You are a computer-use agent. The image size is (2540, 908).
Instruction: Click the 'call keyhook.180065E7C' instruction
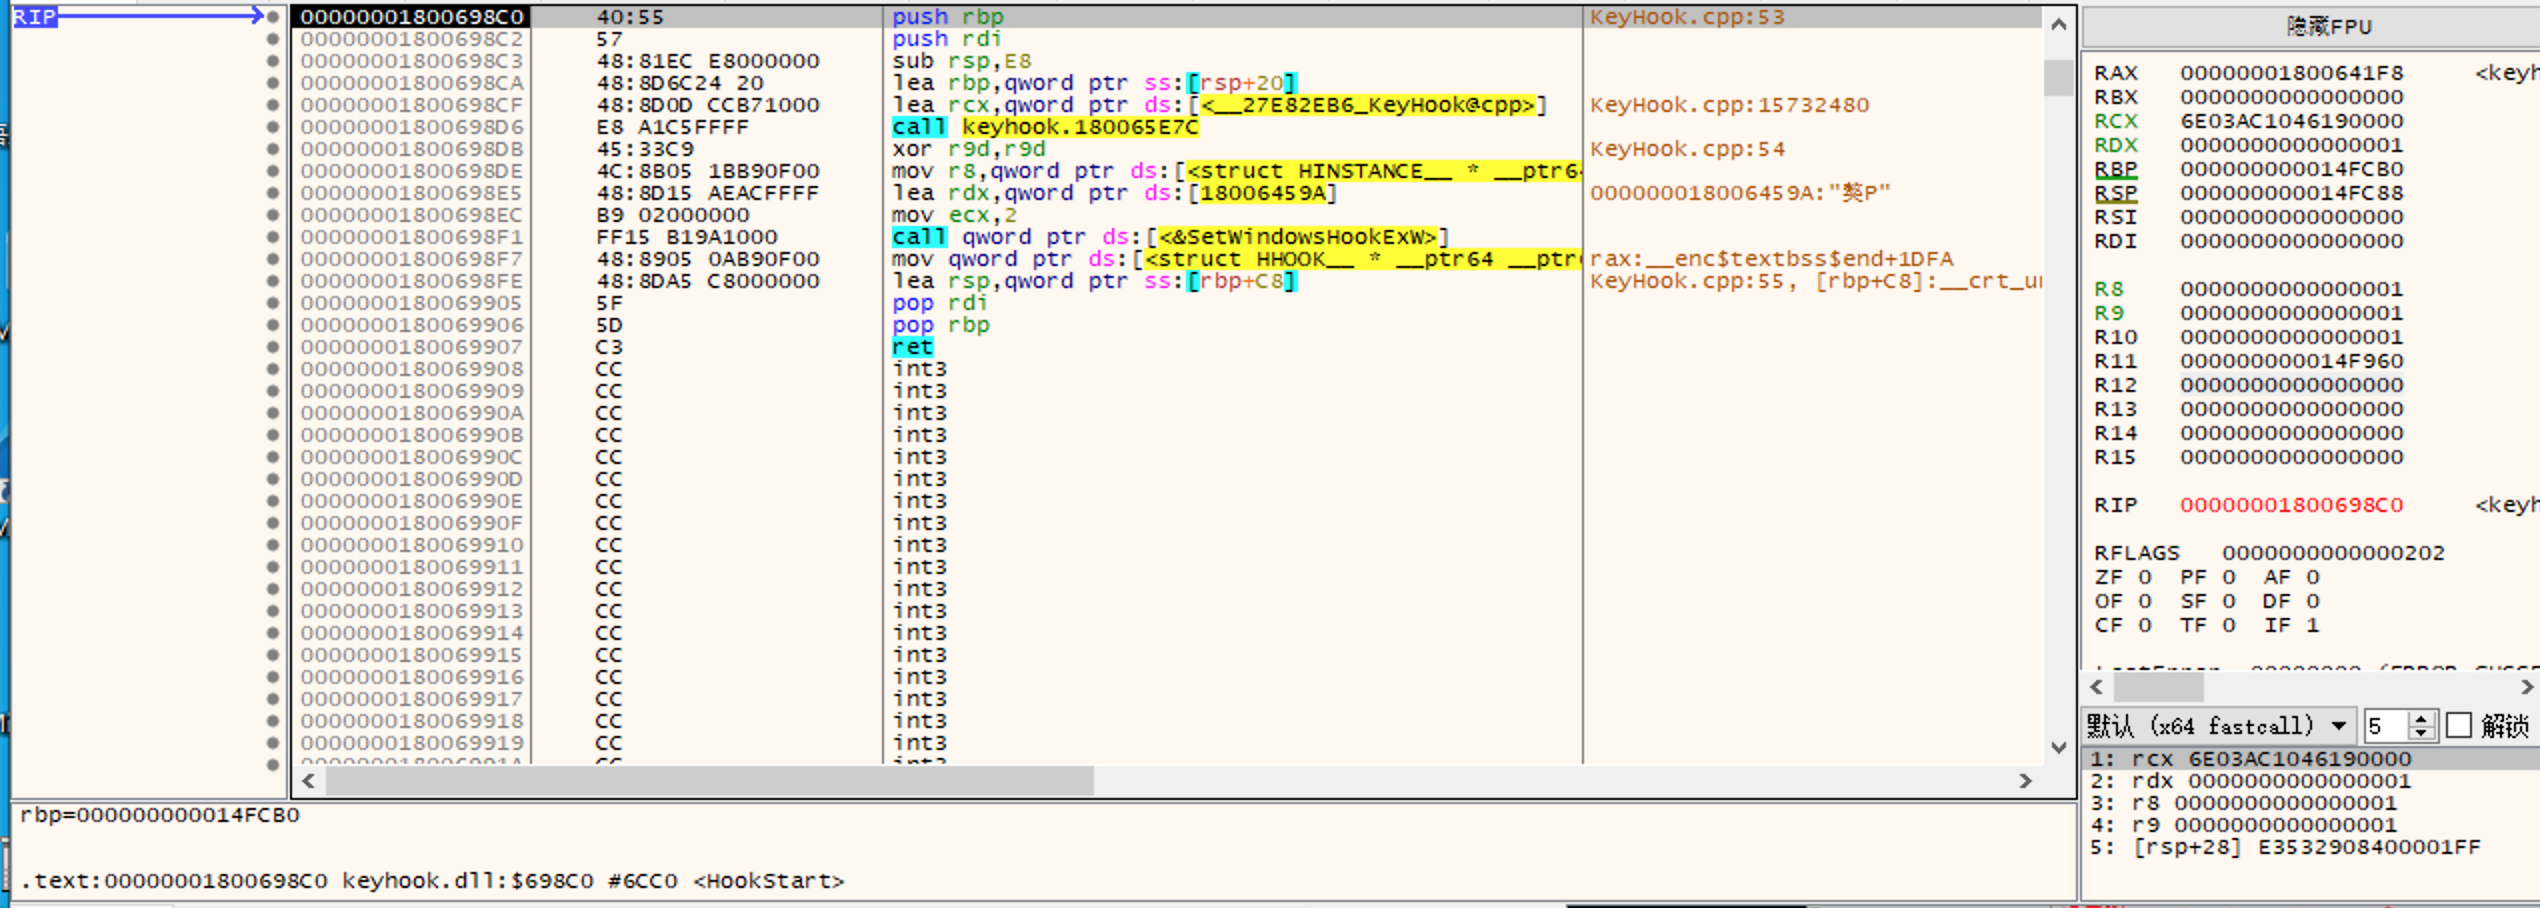(1044, 127)
